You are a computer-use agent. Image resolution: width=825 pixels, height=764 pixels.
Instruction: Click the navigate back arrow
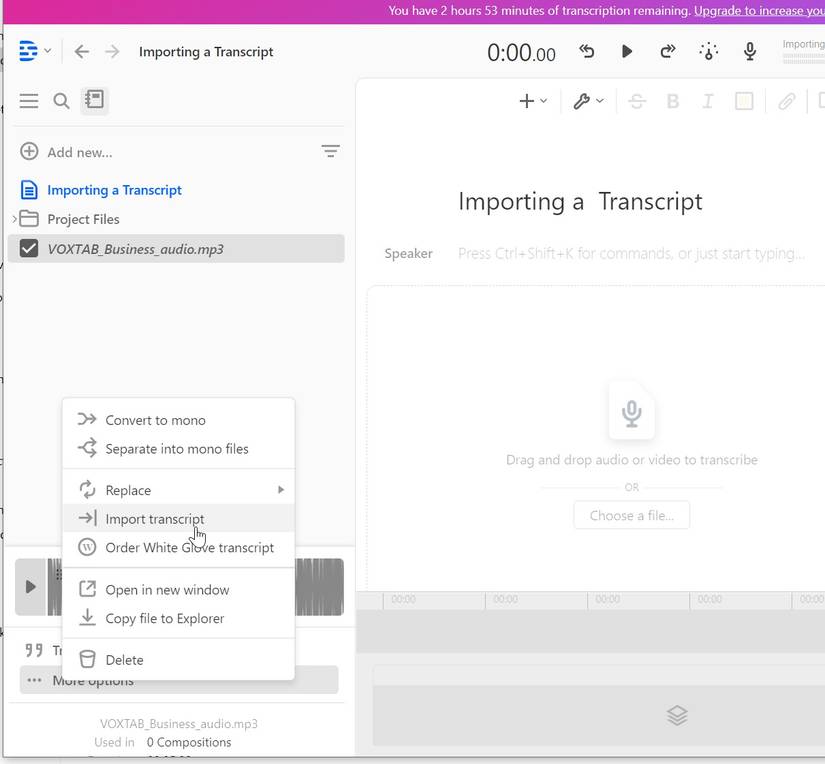[82, 51]
